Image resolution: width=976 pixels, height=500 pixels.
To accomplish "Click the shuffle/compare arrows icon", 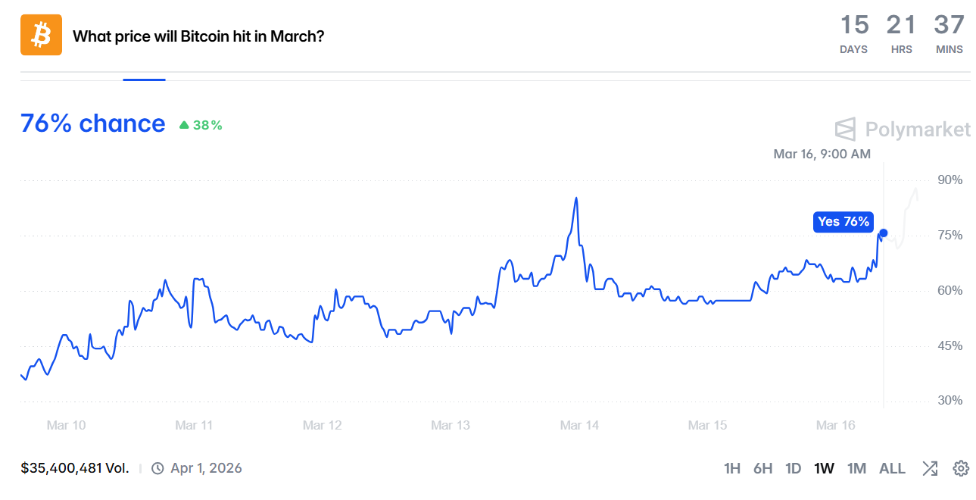I will 930,468.
